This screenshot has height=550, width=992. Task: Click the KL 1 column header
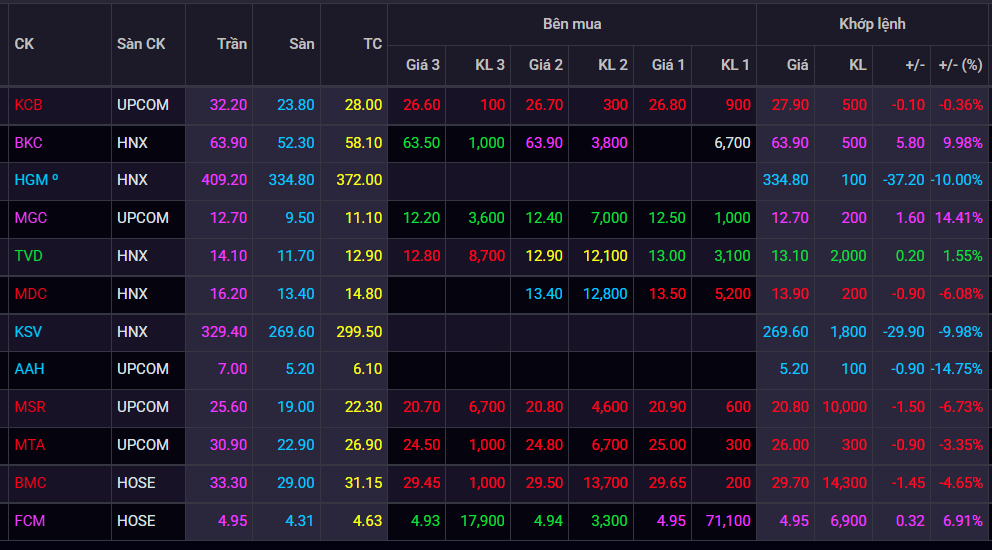735,65
